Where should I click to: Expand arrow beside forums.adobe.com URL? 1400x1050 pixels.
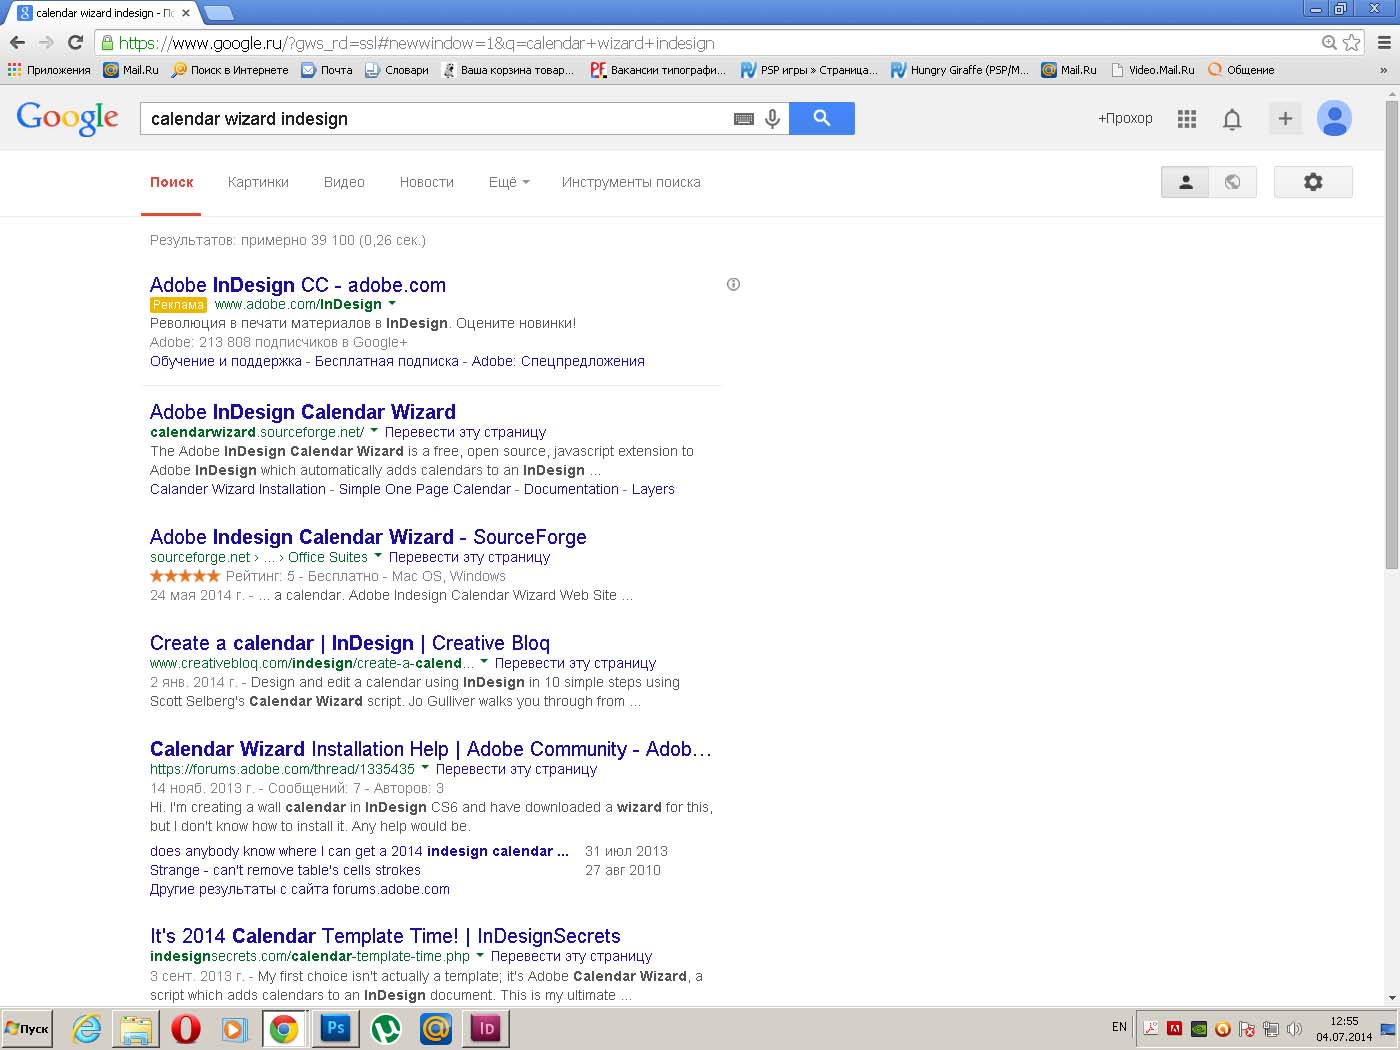(425, 768)
